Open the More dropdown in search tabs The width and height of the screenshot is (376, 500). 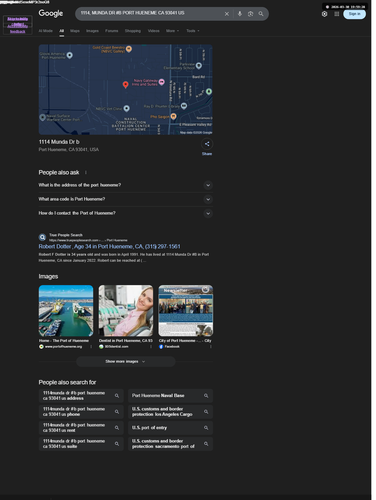(x=172, y=31)
